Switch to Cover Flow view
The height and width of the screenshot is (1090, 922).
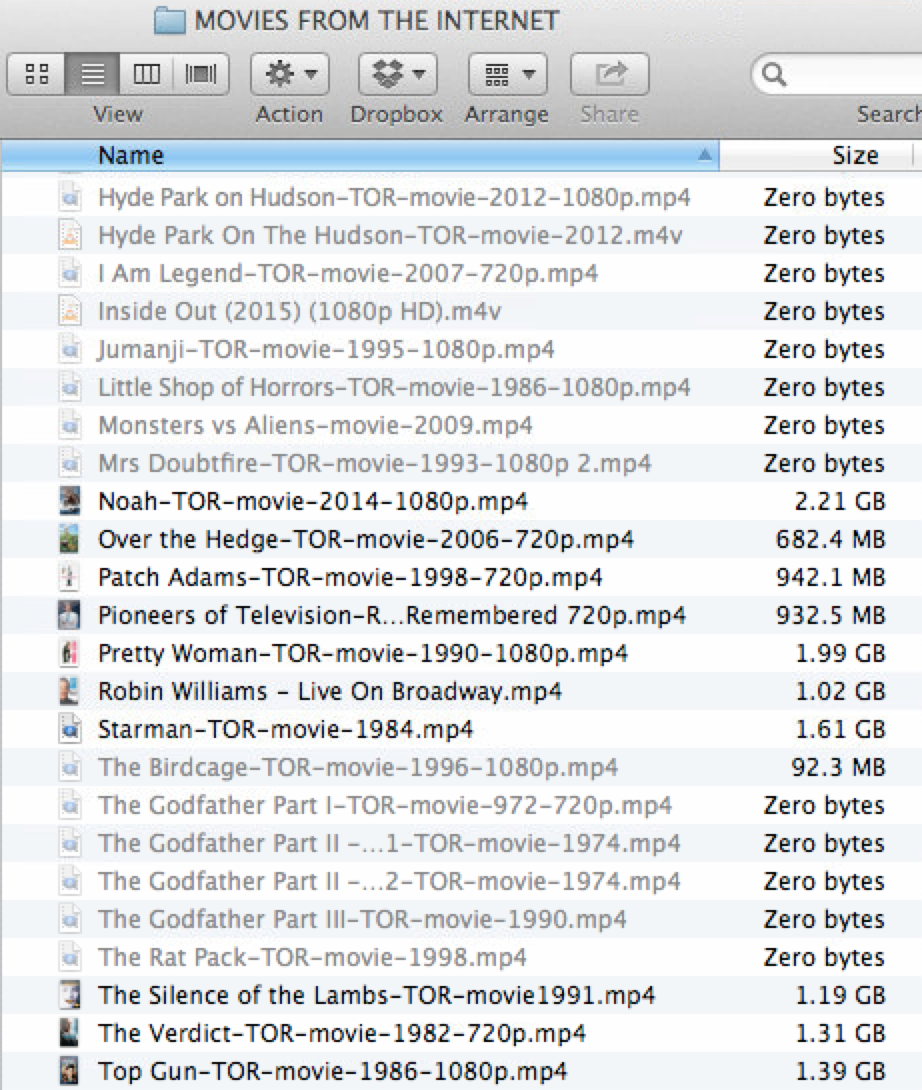point(200,74)
